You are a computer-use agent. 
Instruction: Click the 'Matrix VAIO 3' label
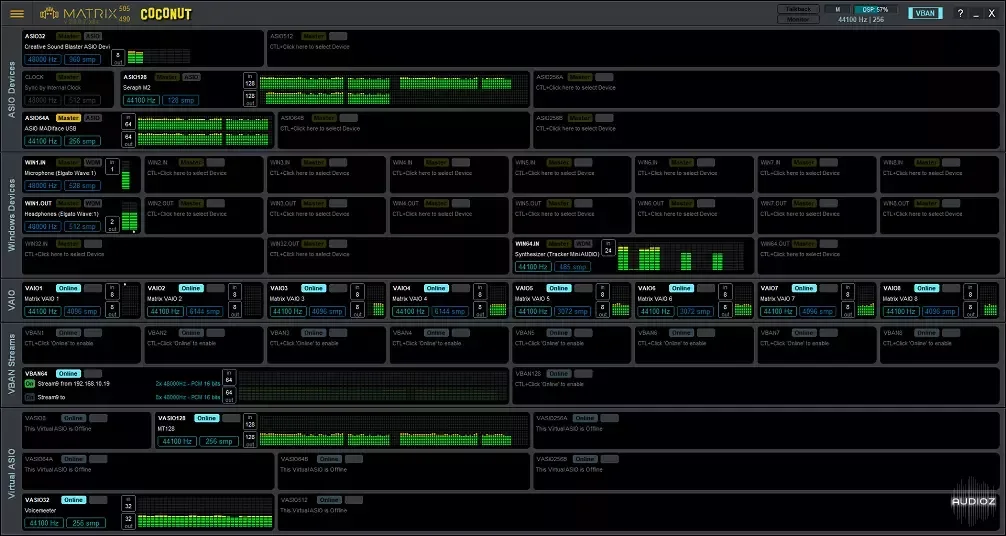click(287, 299)
